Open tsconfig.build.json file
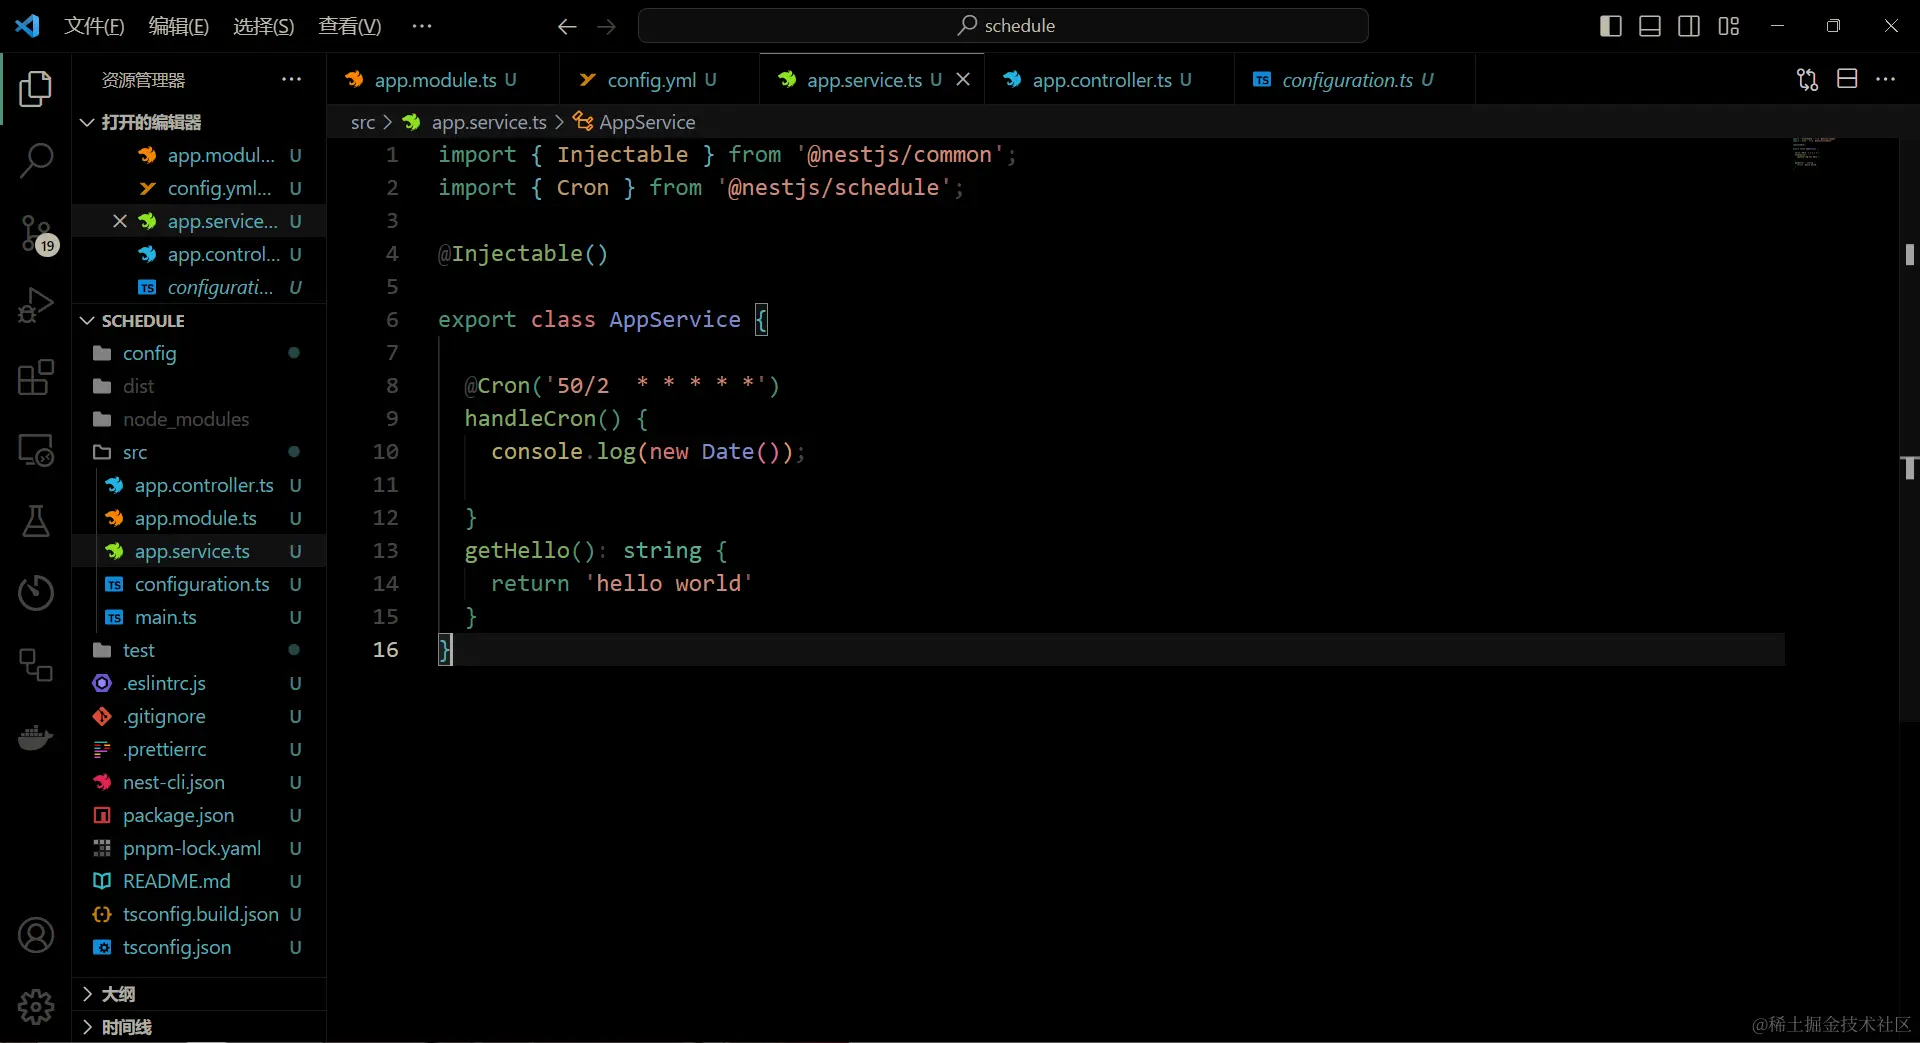1920x1043 pixels. coord(199,914)
